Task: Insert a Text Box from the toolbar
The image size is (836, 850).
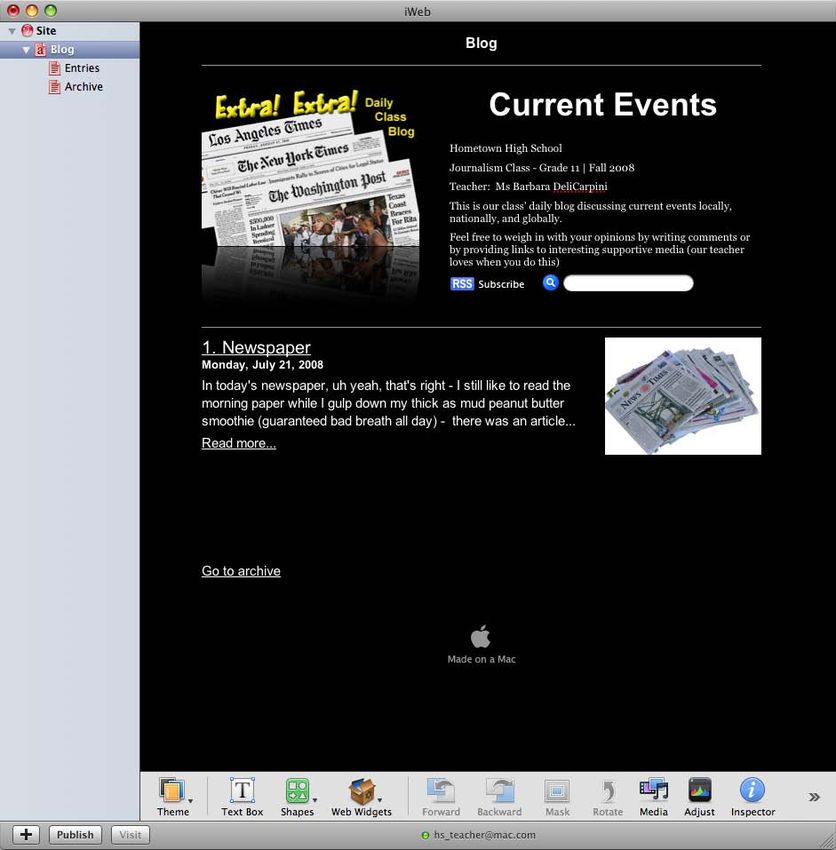Action: (242, 797)
